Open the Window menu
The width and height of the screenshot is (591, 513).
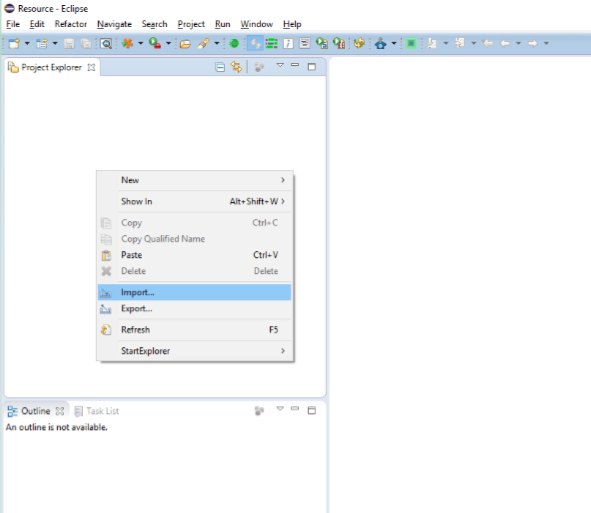pos(257,24)
